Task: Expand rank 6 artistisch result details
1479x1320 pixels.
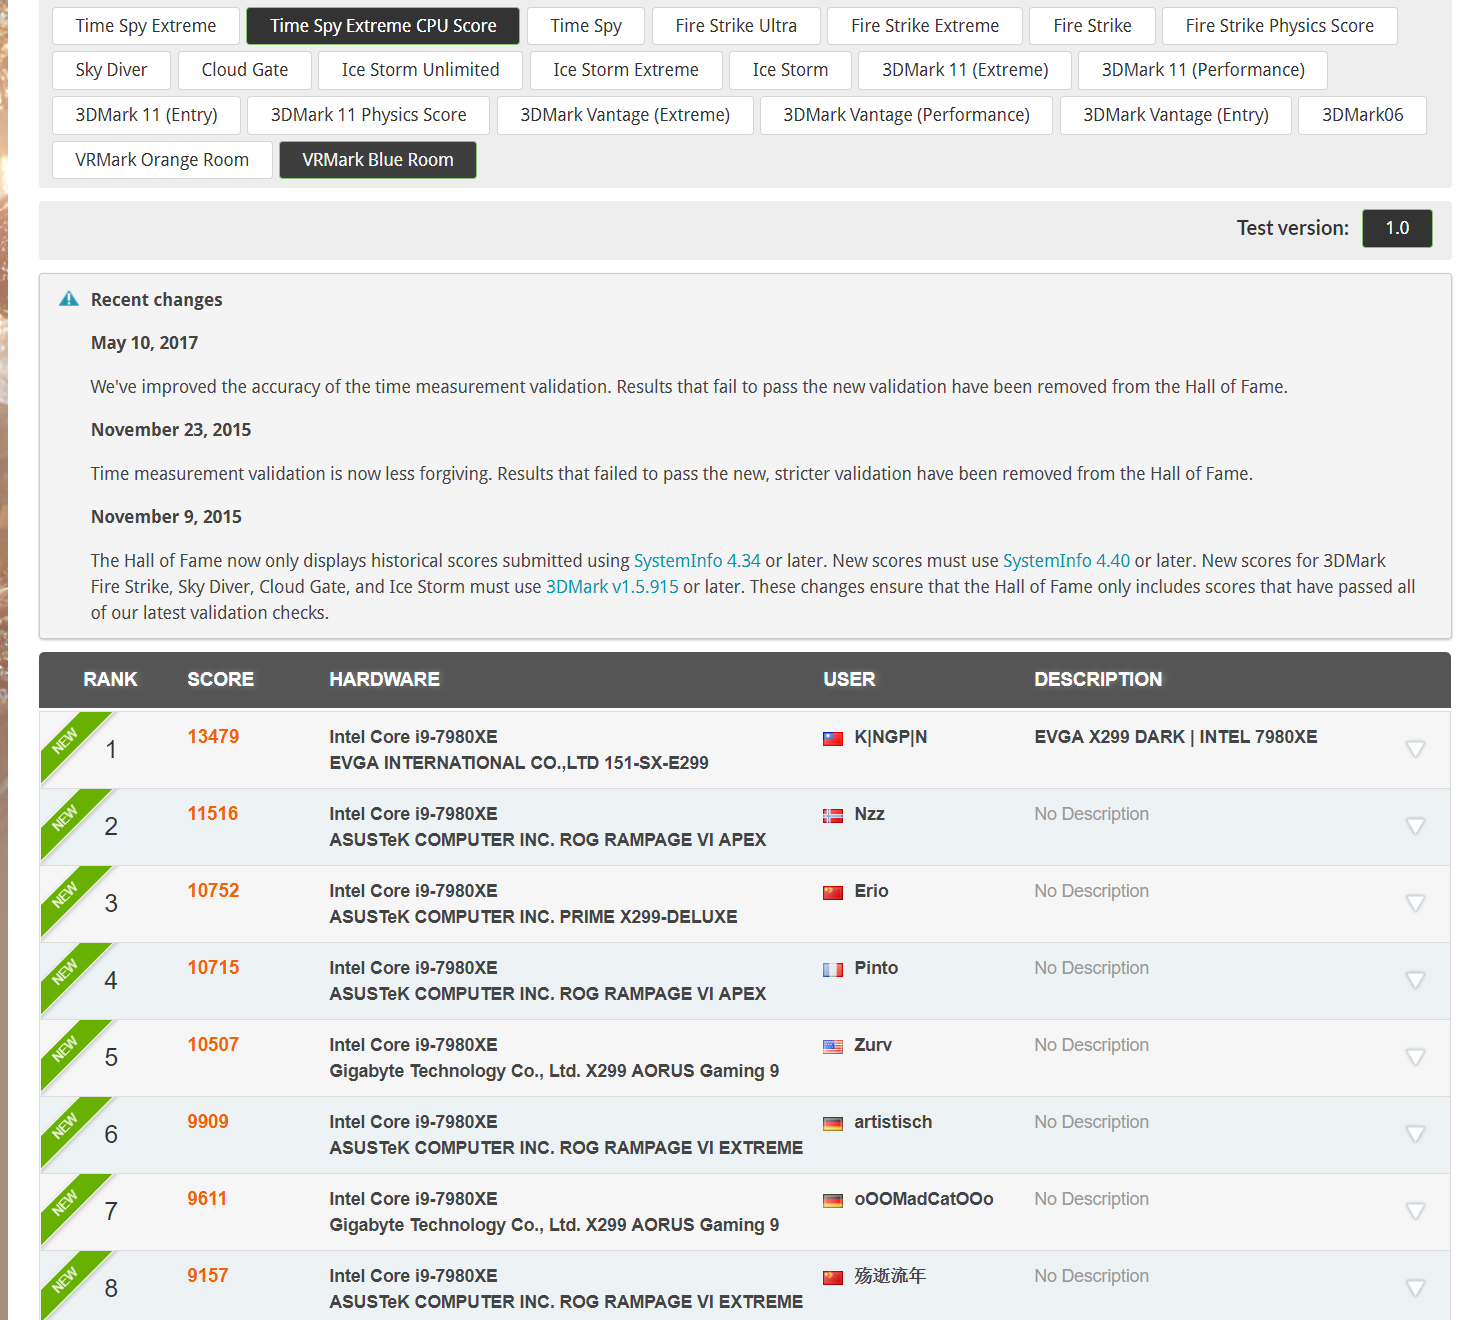Action: click(x=1415, y=1134)
